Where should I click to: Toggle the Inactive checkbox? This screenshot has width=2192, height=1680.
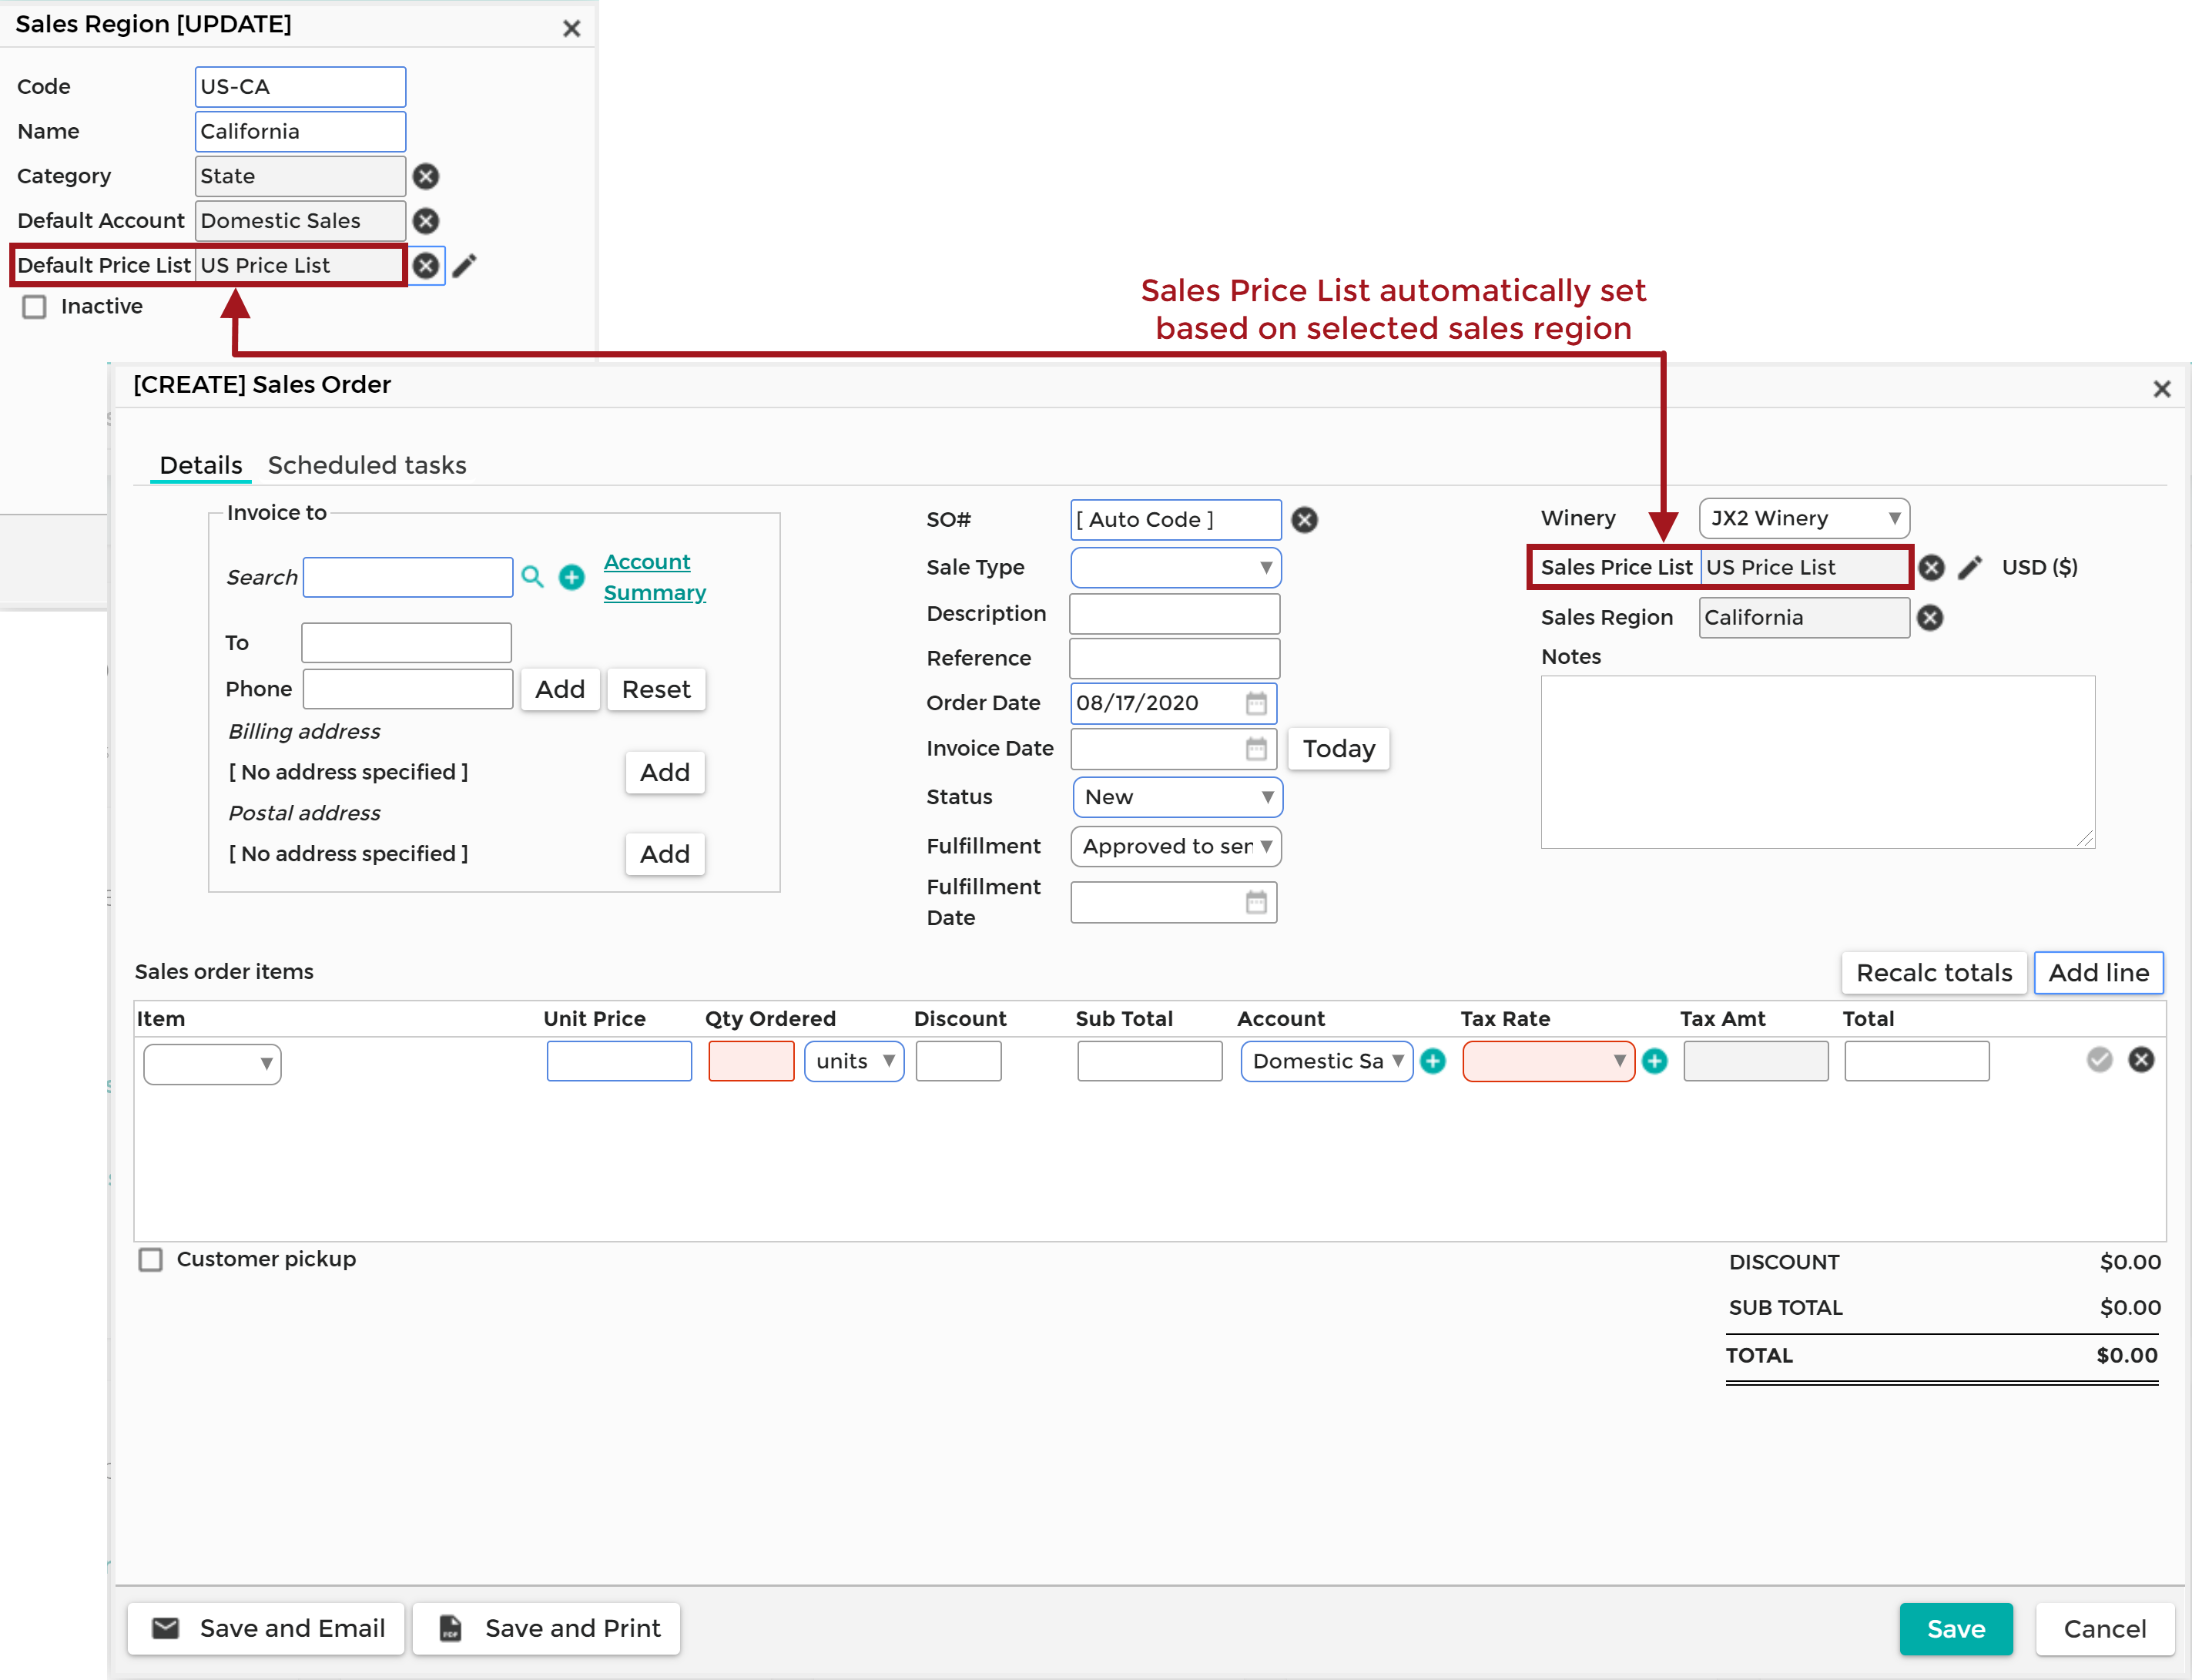coord(35,307)
